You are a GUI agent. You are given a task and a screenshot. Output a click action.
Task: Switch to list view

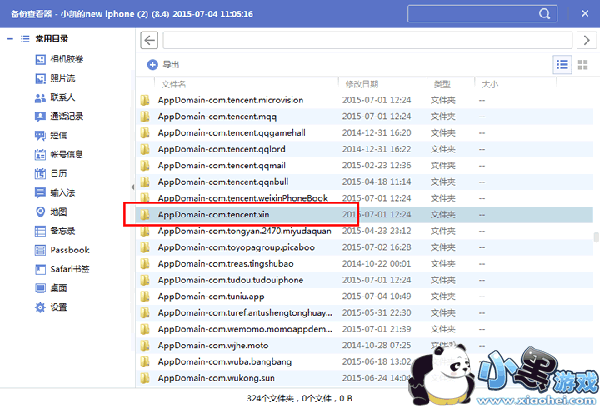(562, 65)
